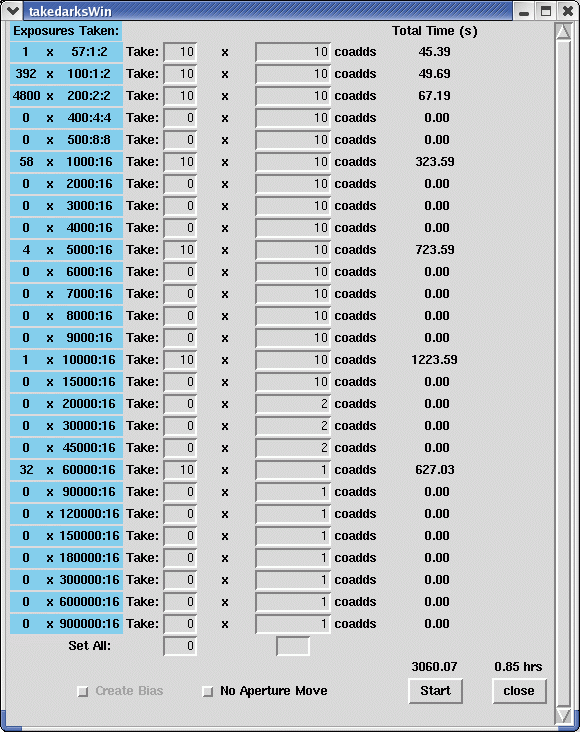Click the Set All coadds input box

293,646
